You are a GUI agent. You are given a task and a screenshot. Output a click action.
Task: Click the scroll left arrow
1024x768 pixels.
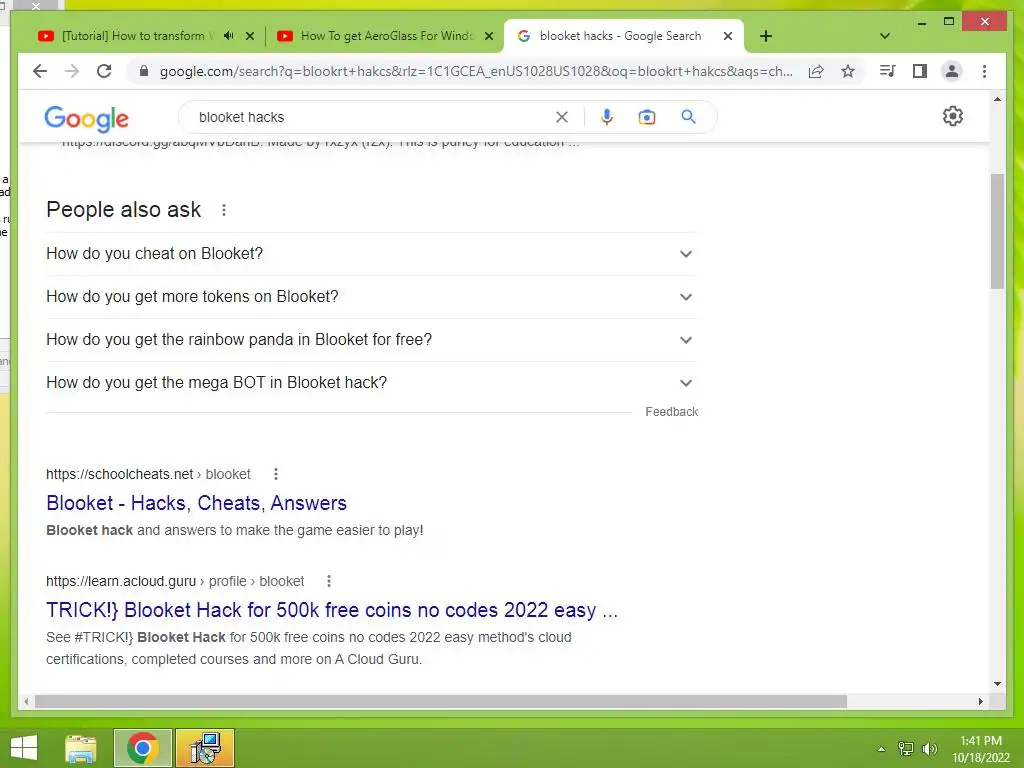tap(26, 701)
